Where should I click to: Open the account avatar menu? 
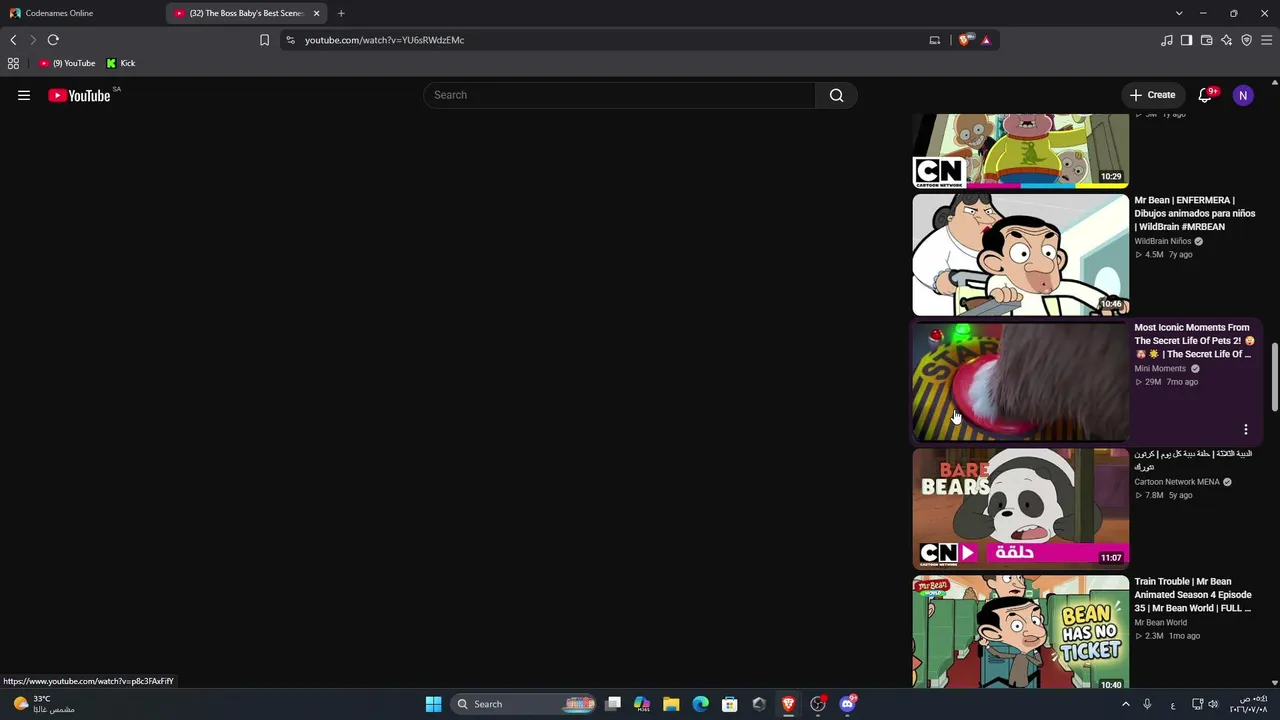point(1243,95)
